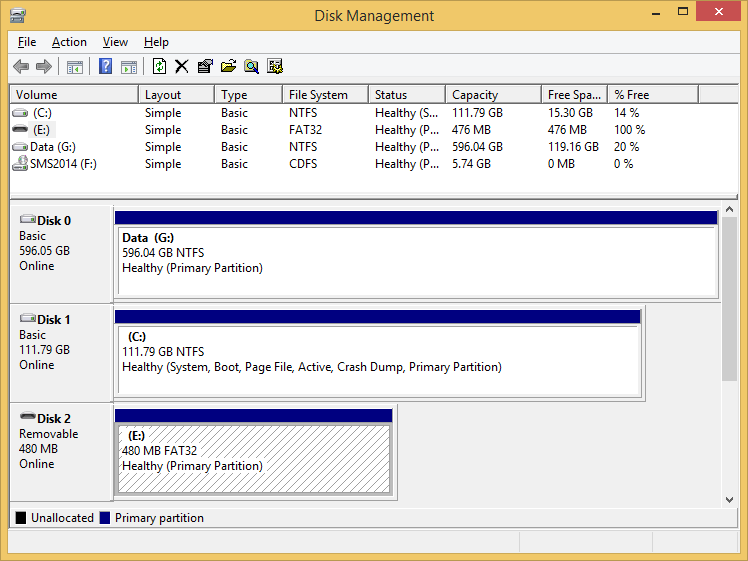
Task: Select the Data (G:) volume row name
Action: point(53,147)
